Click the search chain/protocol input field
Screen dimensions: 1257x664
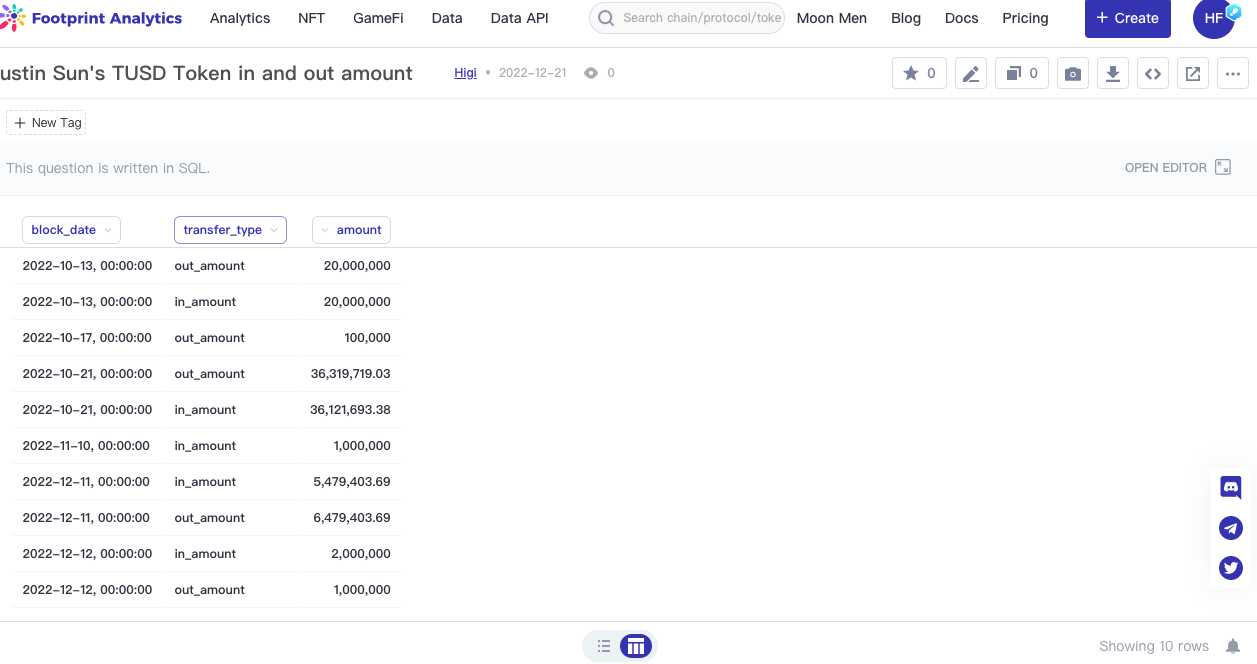tap(700, 18)
